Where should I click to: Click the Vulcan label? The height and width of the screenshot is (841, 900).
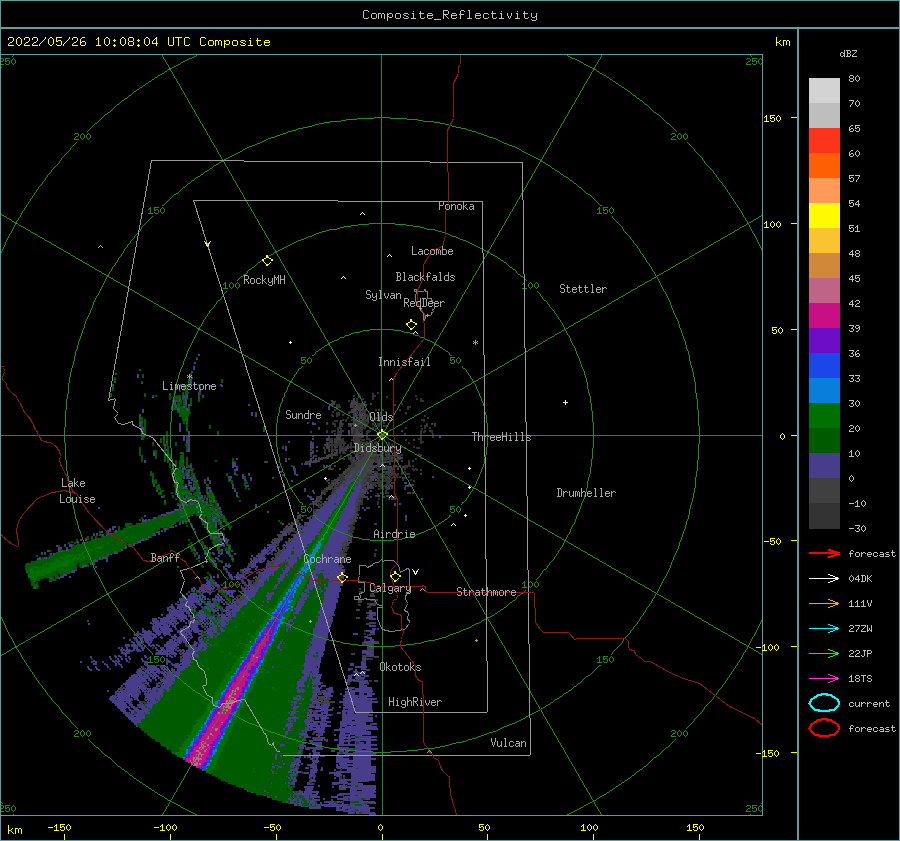coord(509,743)
